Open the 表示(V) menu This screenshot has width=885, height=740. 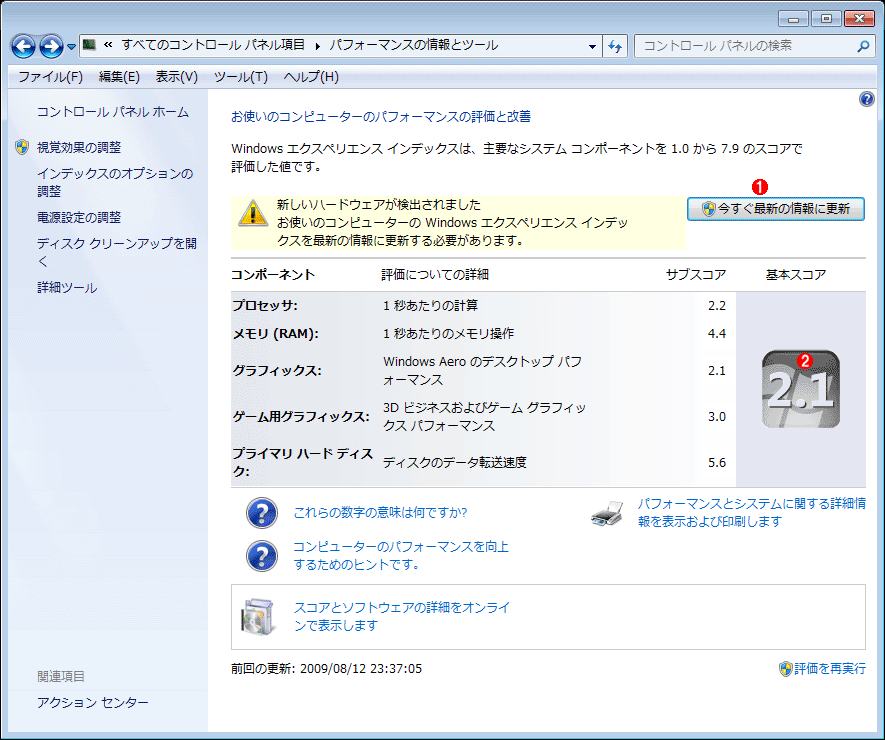pyautogui.click(x=177, y=77)
